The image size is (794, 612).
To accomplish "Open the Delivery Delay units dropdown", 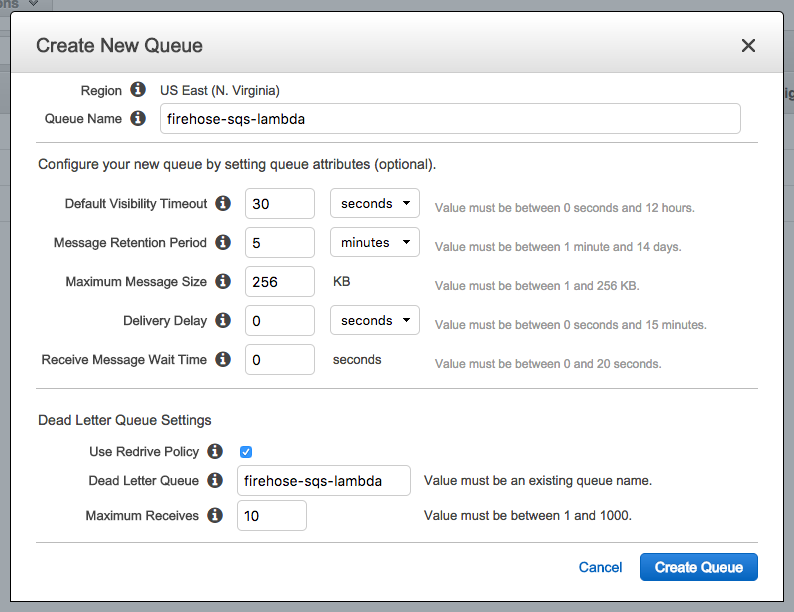I will tap(375, 320).
